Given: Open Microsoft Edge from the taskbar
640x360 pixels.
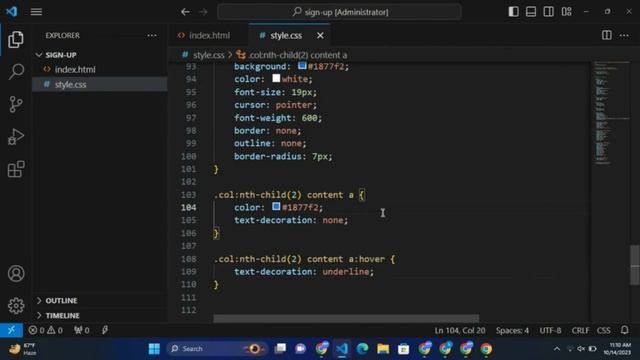Looking at the screenshot, I should point(362,349).
